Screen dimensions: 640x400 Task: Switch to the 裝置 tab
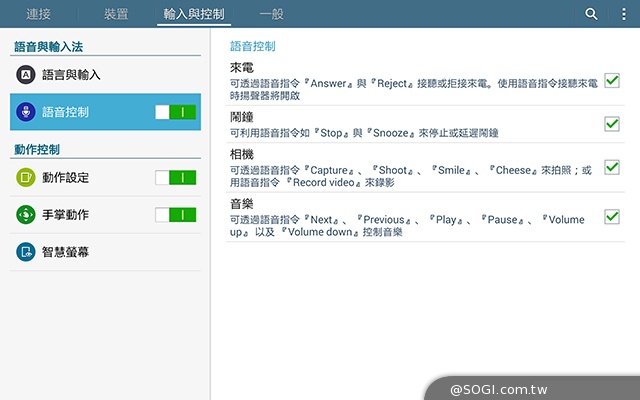pos(116,14)
